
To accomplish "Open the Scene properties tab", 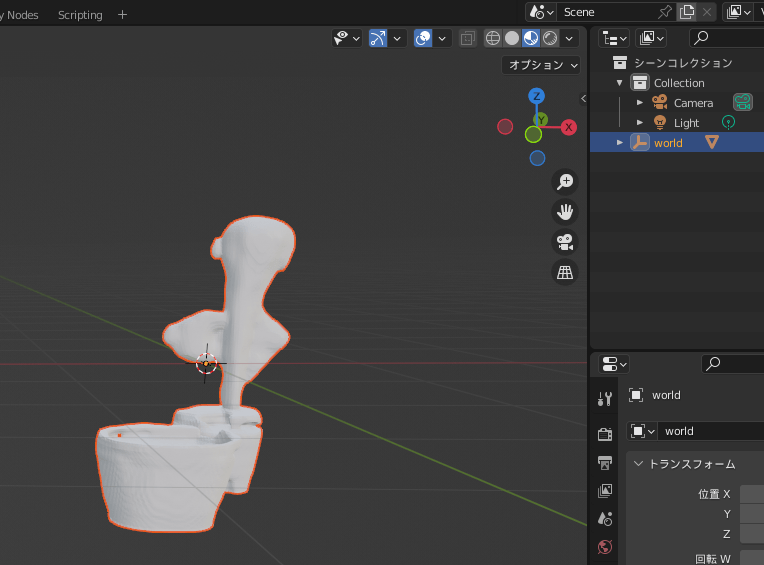I will coord(605,519).
